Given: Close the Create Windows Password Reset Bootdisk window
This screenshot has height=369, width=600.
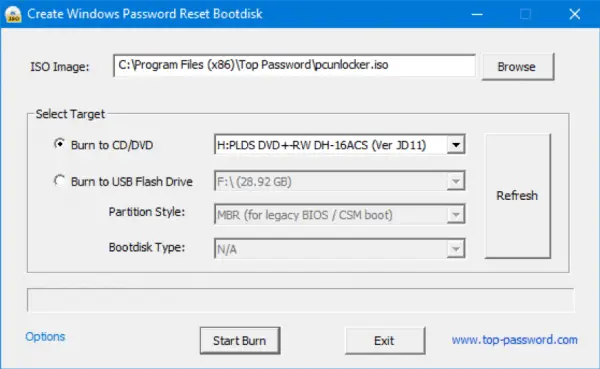Looking at the screenshot, I should [574, 14].
